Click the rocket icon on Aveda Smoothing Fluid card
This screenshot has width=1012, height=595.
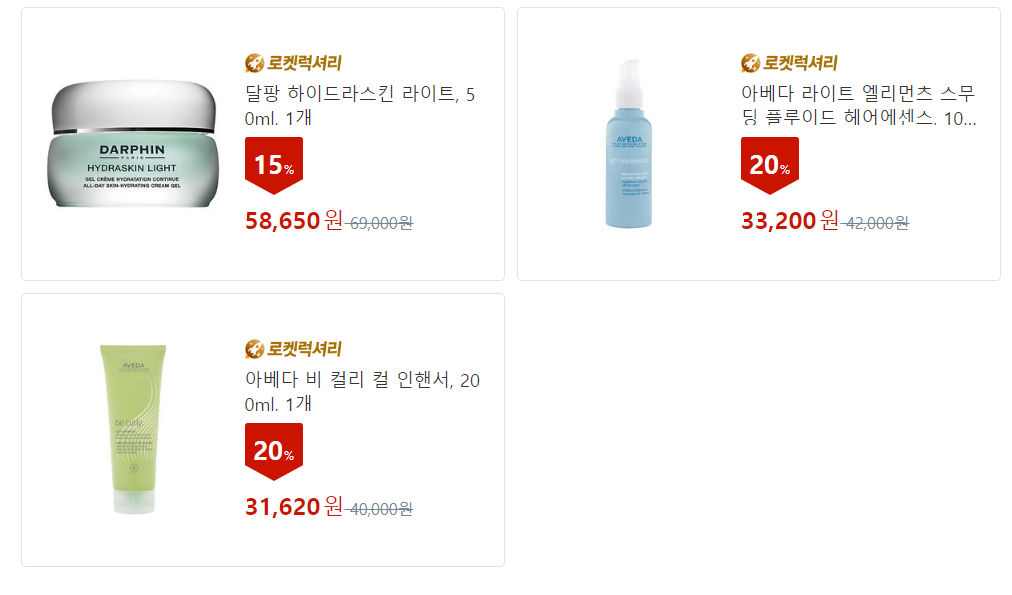750,63
